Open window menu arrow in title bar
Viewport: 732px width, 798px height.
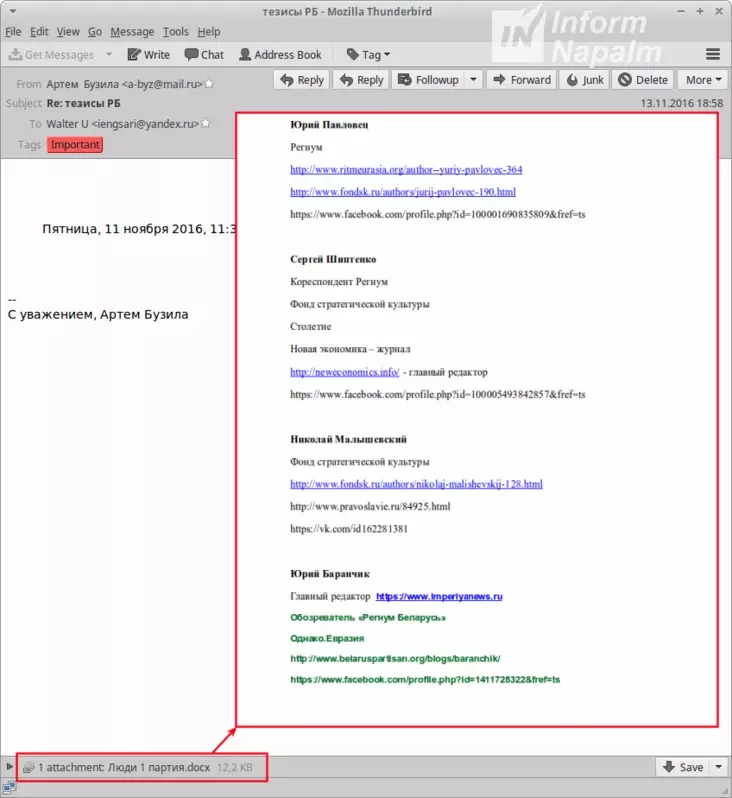(13, 11)
